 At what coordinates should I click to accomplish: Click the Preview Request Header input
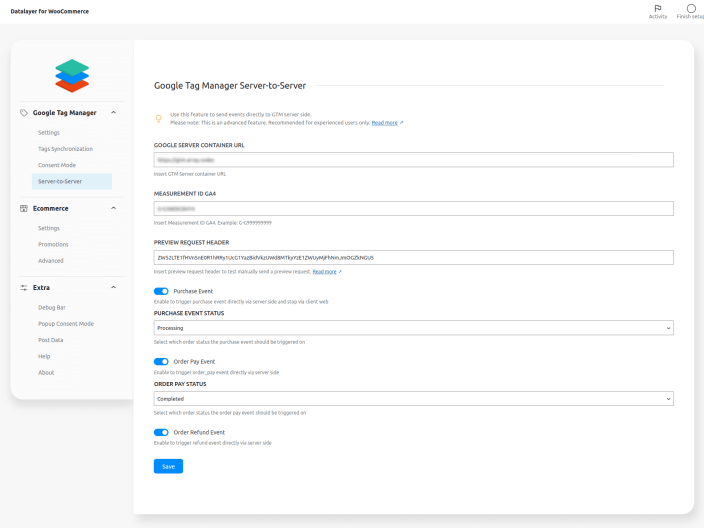[x=413, y=257]
